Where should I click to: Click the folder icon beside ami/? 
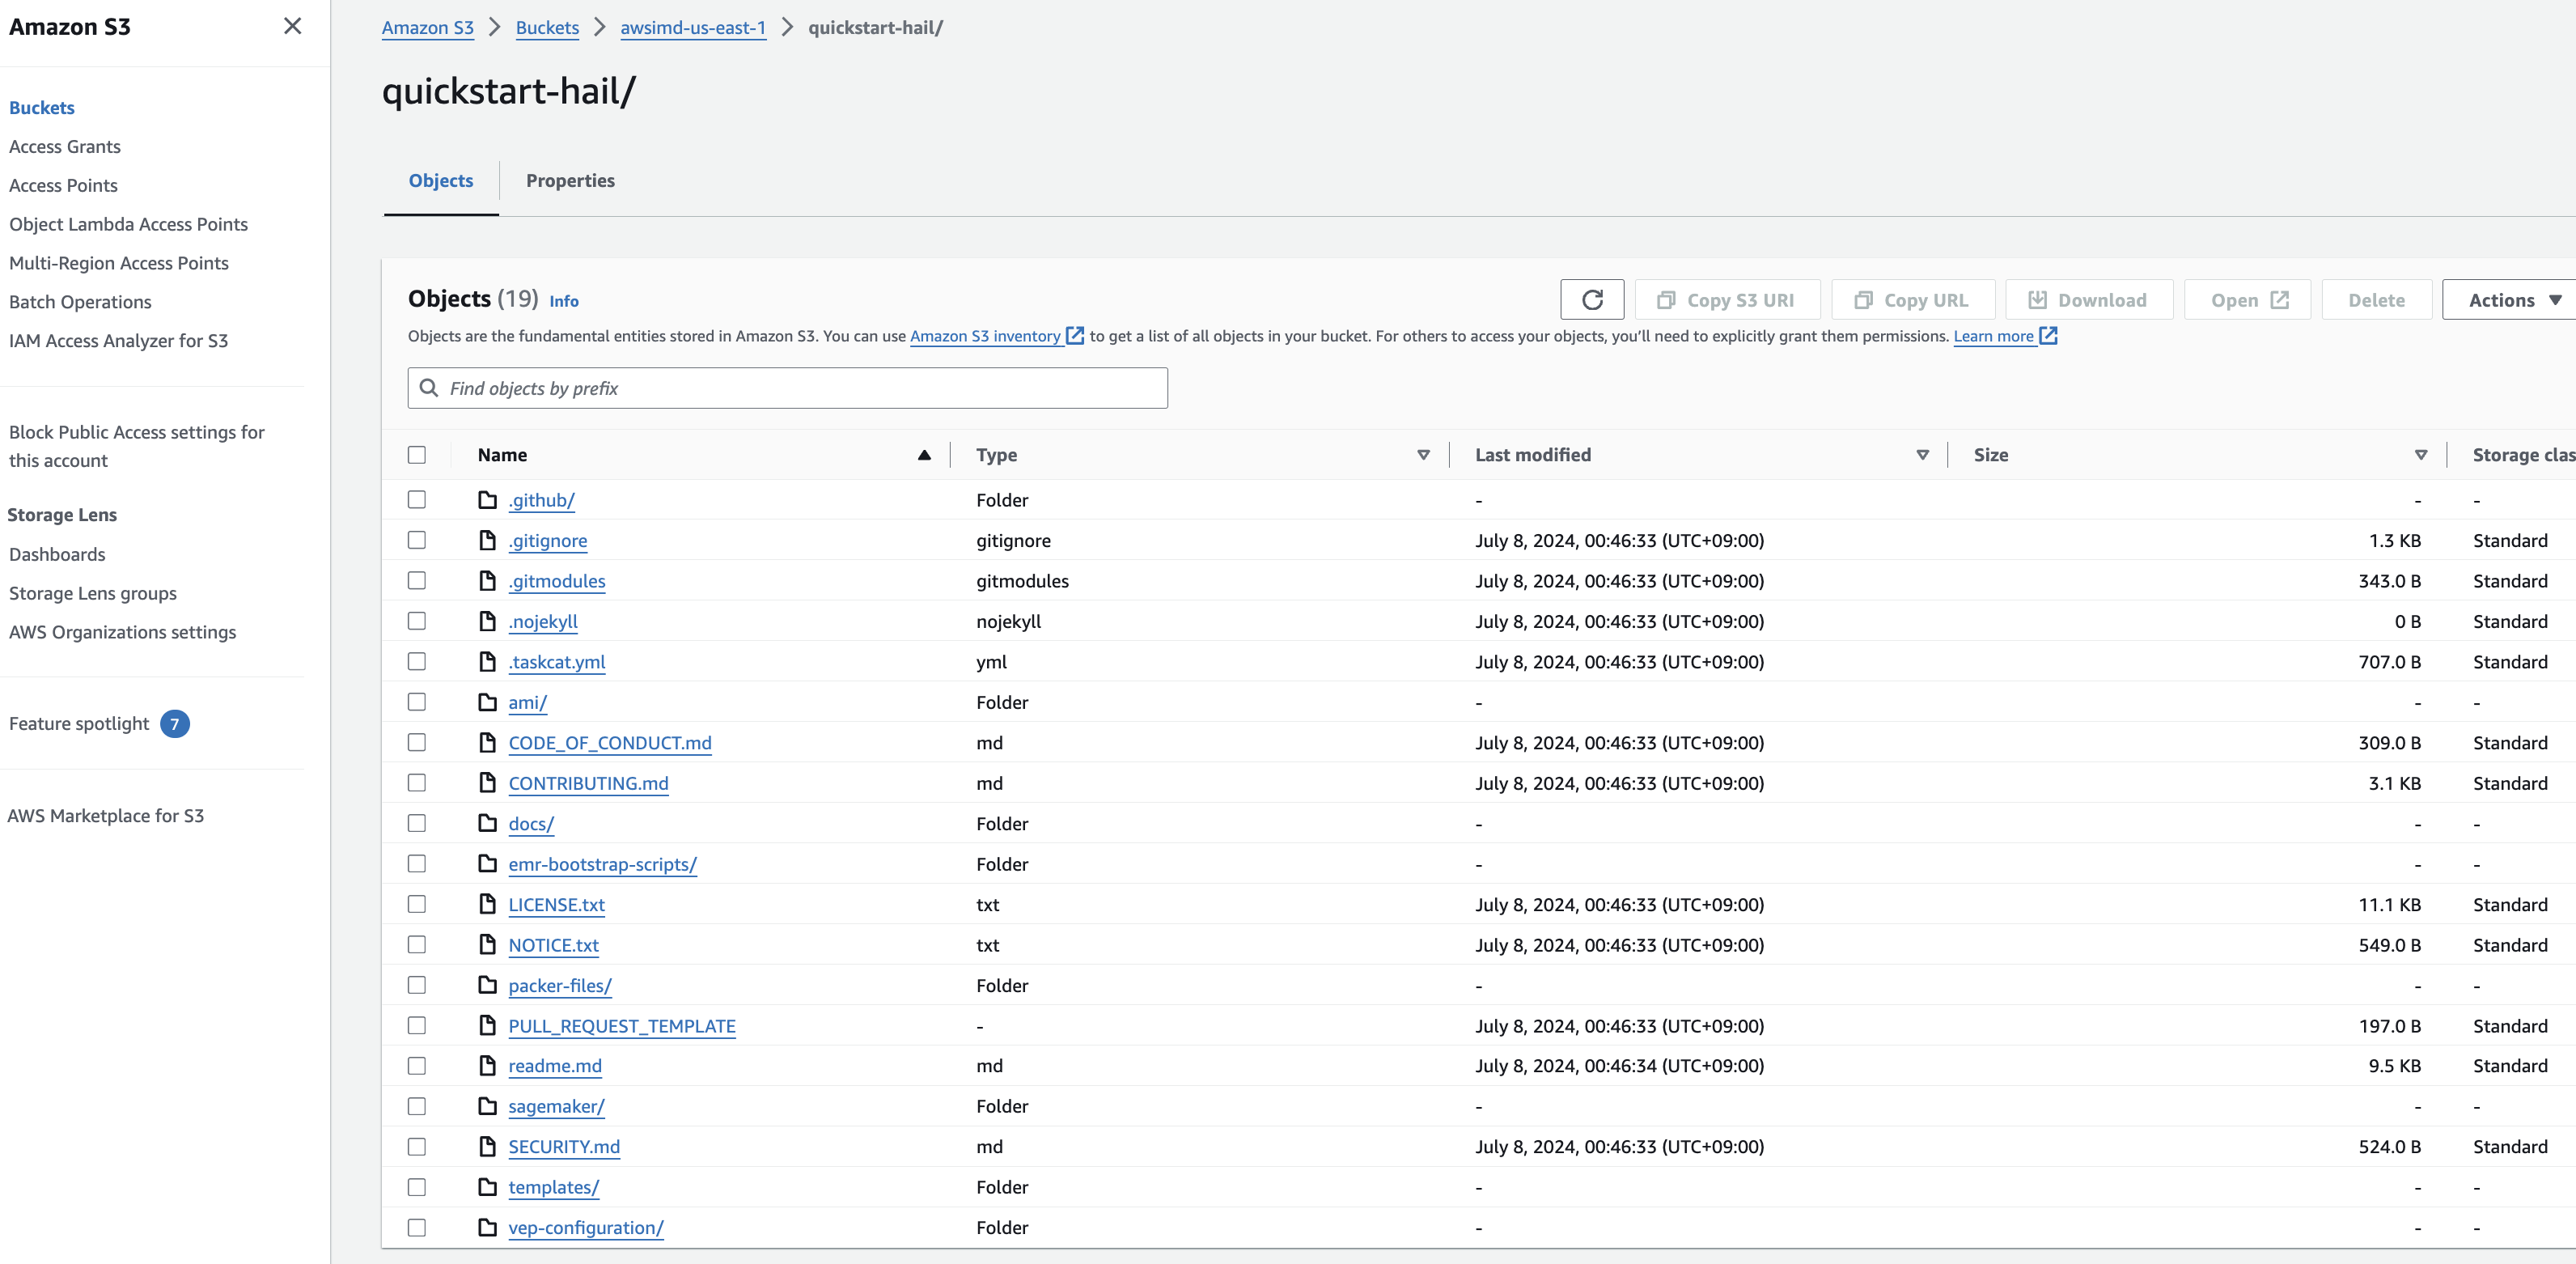(x=487, y=702)
